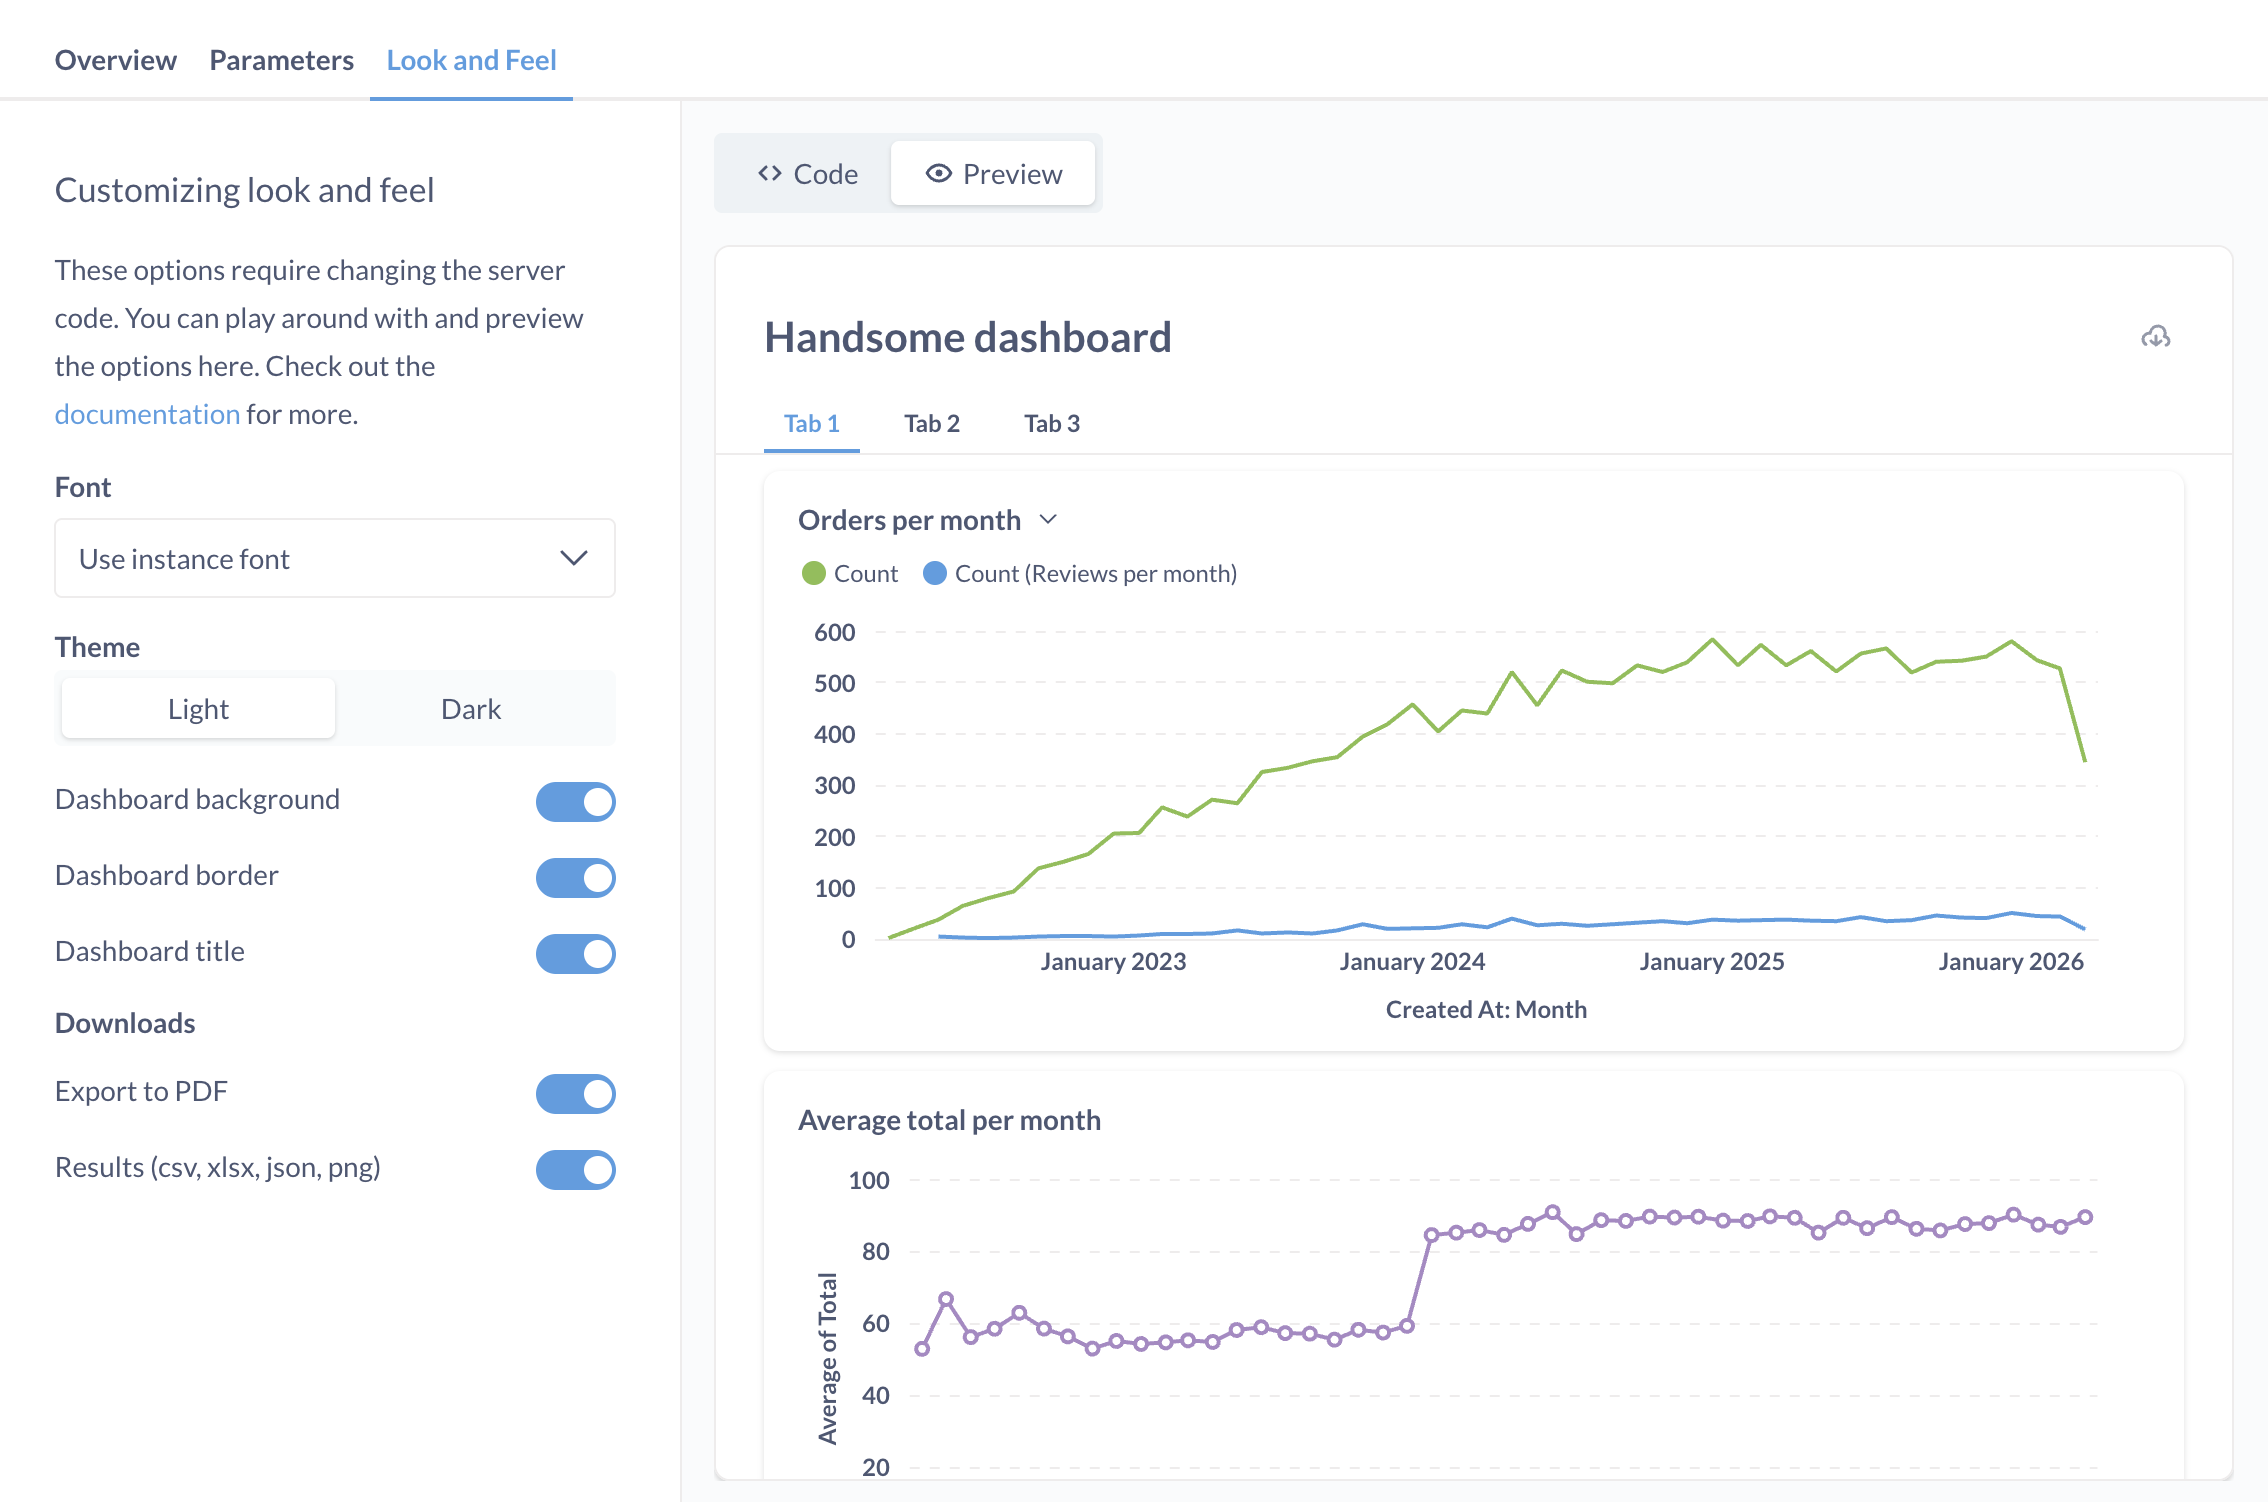Toggle Export to PDF switch

point(575,1094)
